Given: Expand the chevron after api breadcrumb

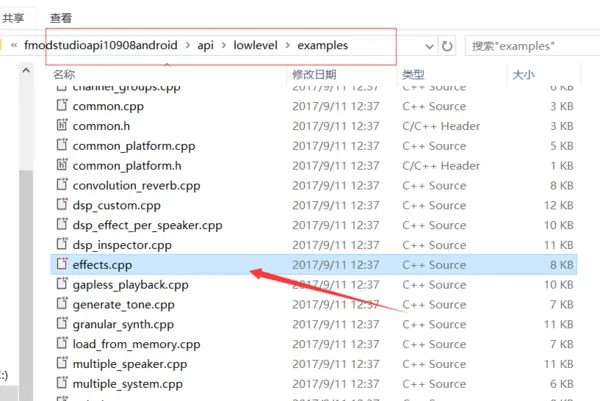Looking at the screenshot, I should [224, 45].
